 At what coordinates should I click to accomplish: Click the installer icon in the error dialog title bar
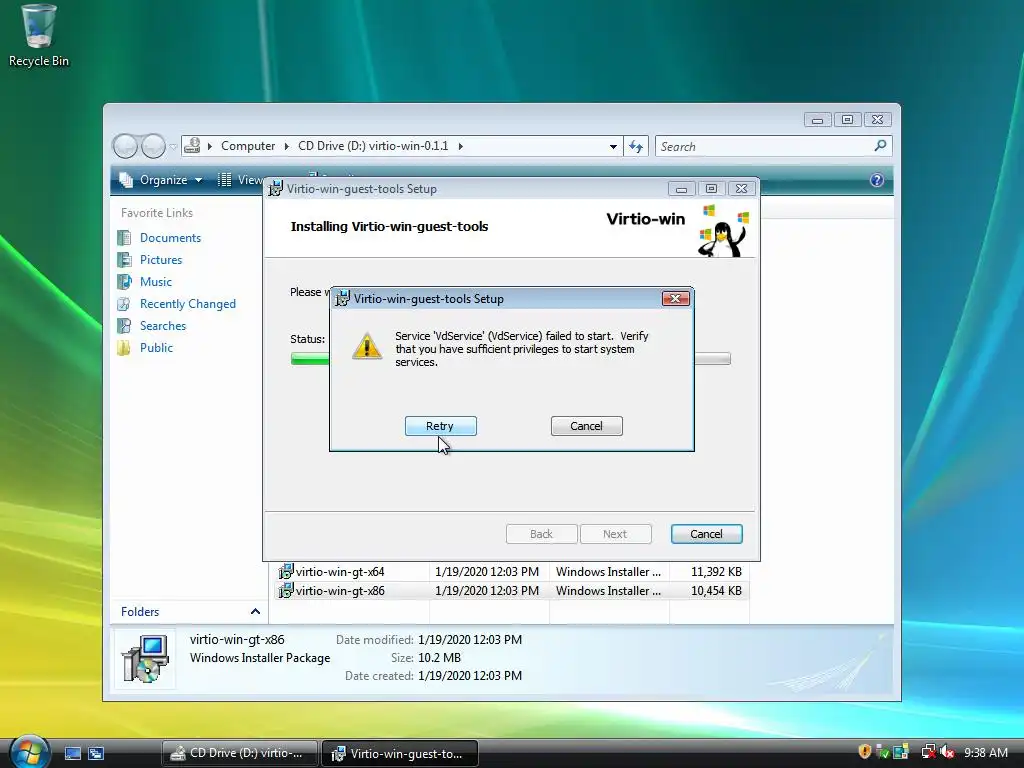point(342,298)
